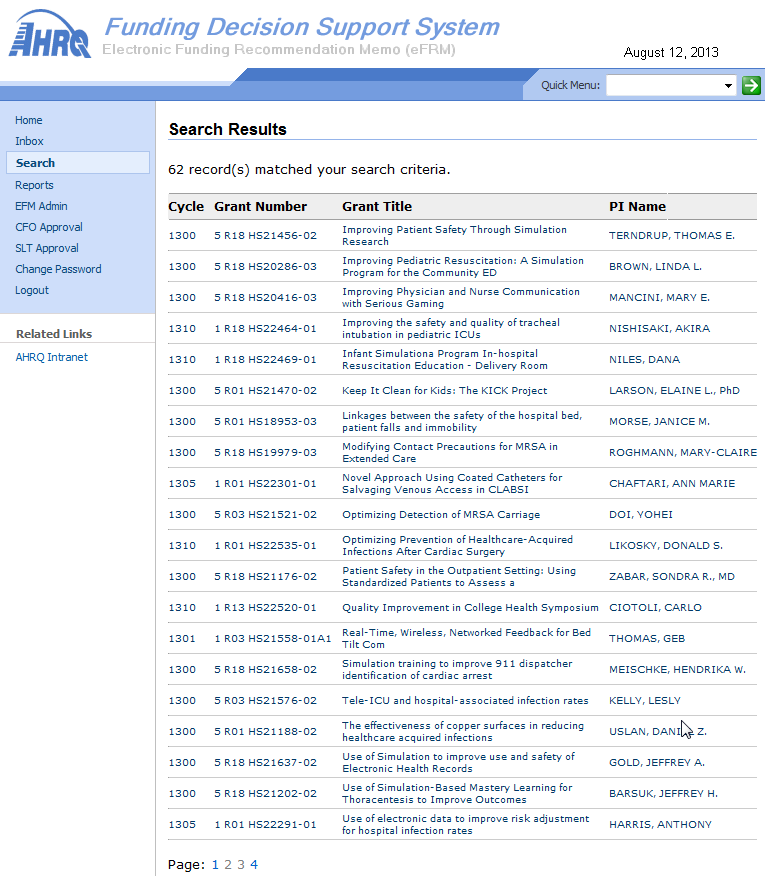Click PI name CHAFTARI, ANN MARIE
765x876 pixels.
coord(672,484)
